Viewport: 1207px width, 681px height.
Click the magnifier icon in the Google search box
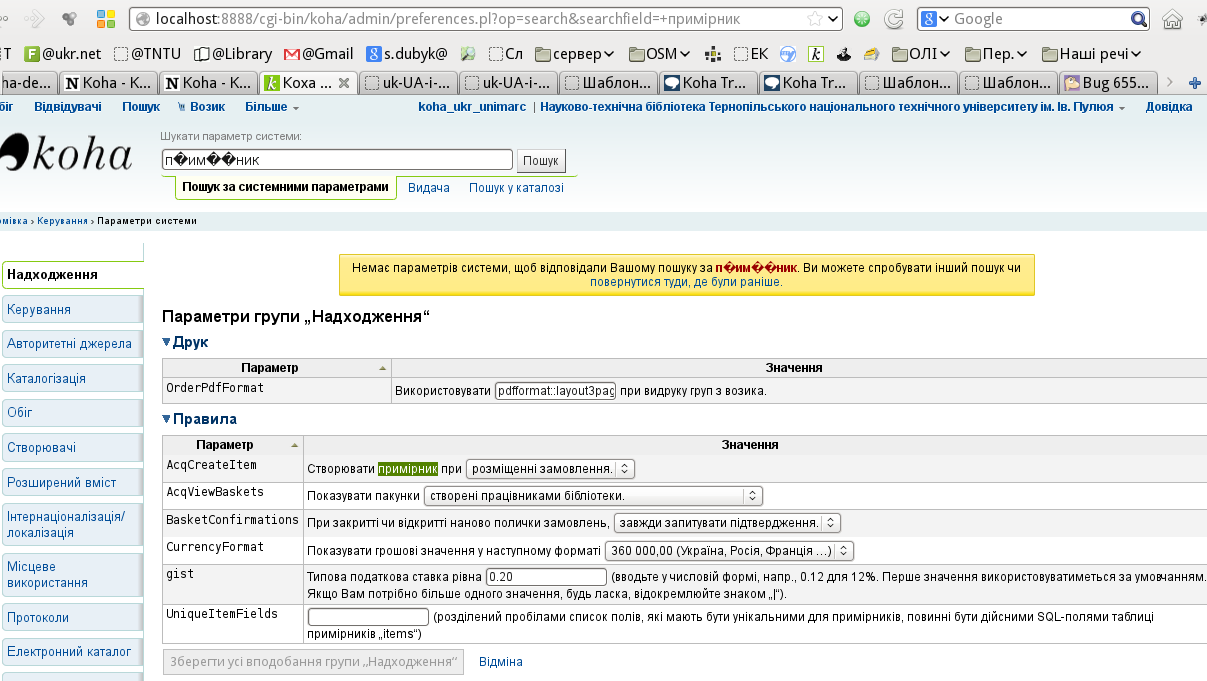(x=1139, y=18)
